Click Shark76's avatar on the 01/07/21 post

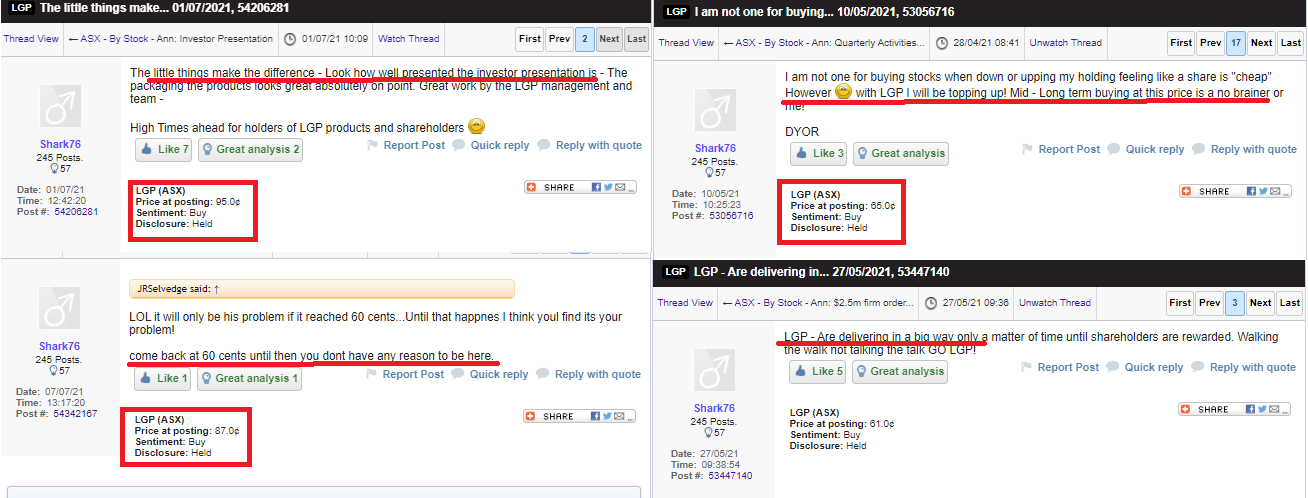(60, 108)
